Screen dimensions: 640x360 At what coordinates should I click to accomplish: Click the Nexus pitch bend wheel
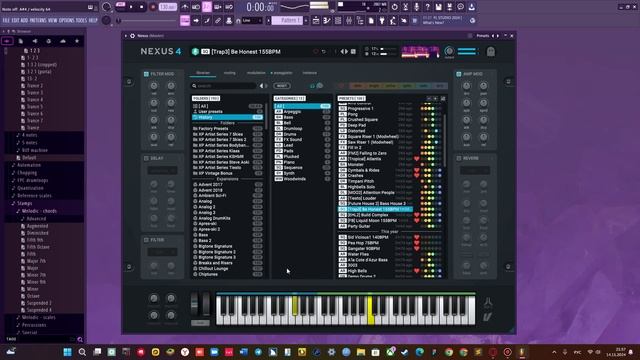tap(195, 304)
